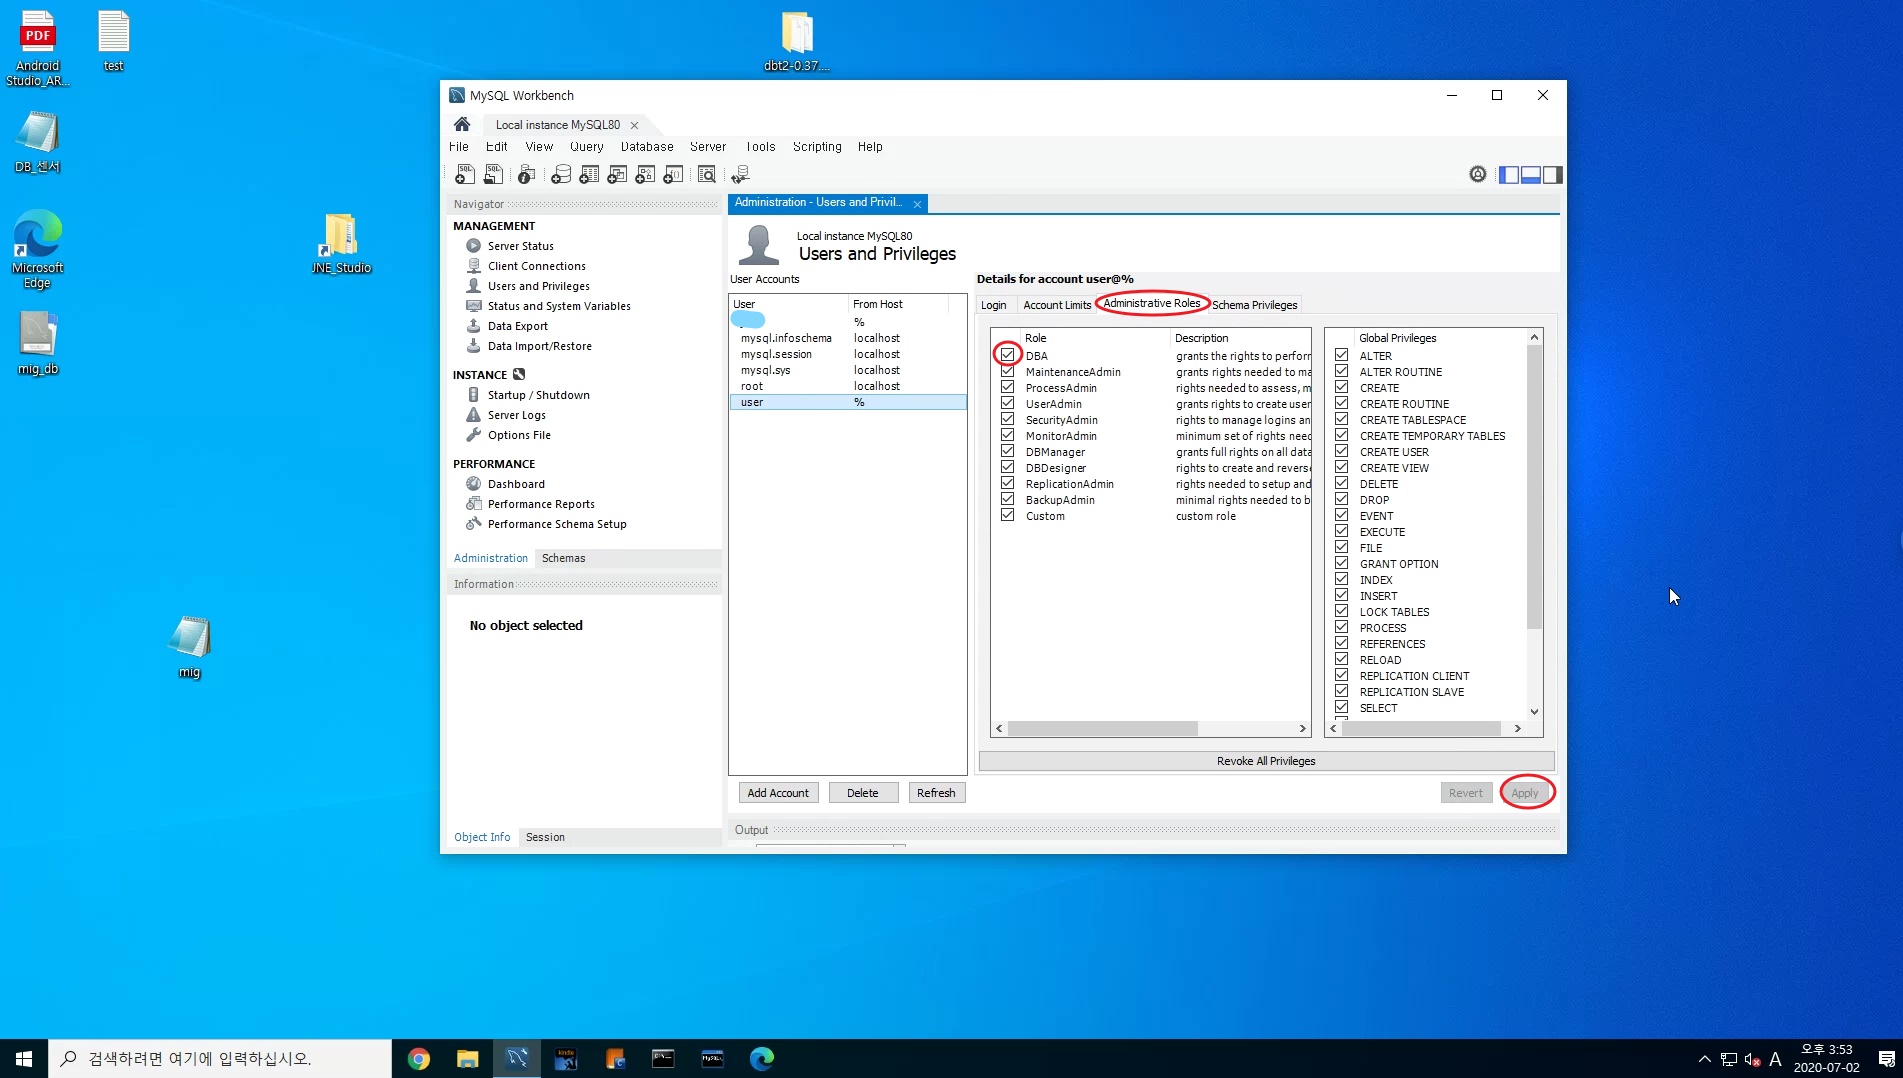The height and width of the screenshot is (1078, 1903).
Task: Click the Apply button
Action: (1524, 793)
